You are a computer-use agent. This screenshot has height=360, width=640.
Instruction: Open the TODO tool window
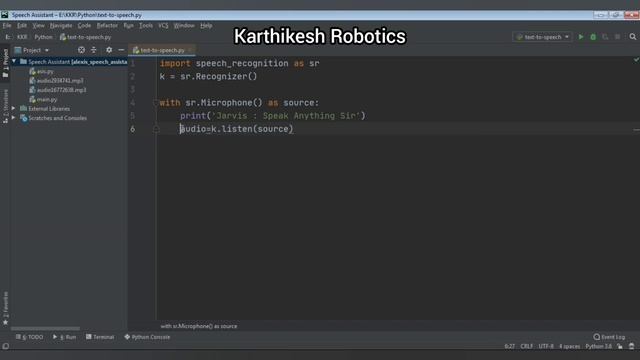(29, 337)
